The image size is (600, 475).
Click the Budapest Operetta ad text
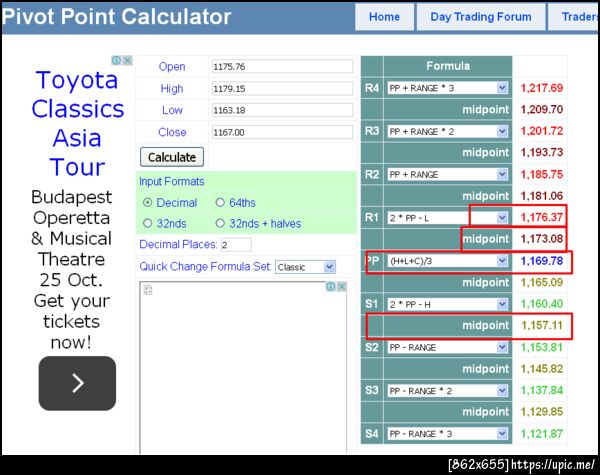tap(72, 269)
